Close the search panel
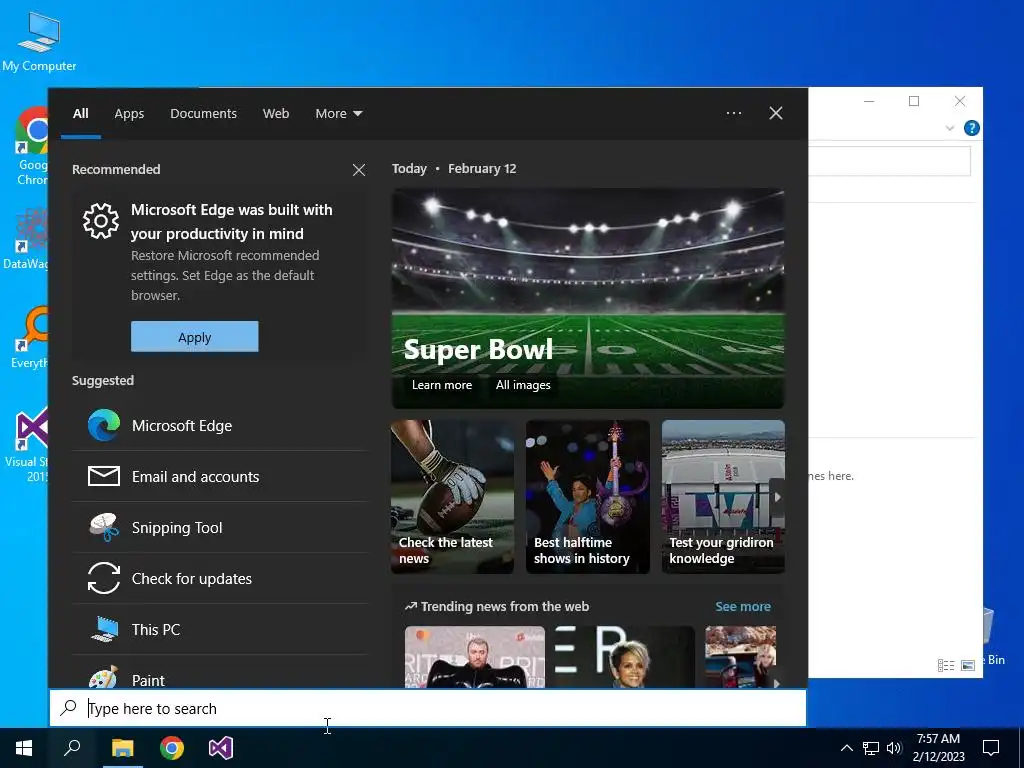 [x=776, y=114]
